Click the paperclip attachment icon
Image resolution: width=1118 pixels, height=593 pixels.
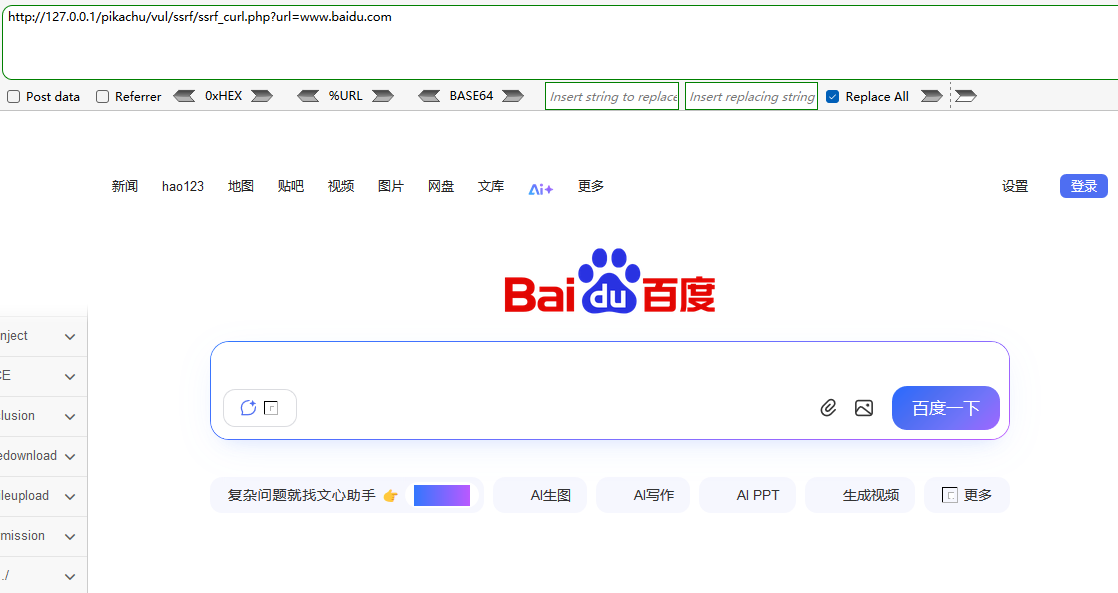pos(828,408)
